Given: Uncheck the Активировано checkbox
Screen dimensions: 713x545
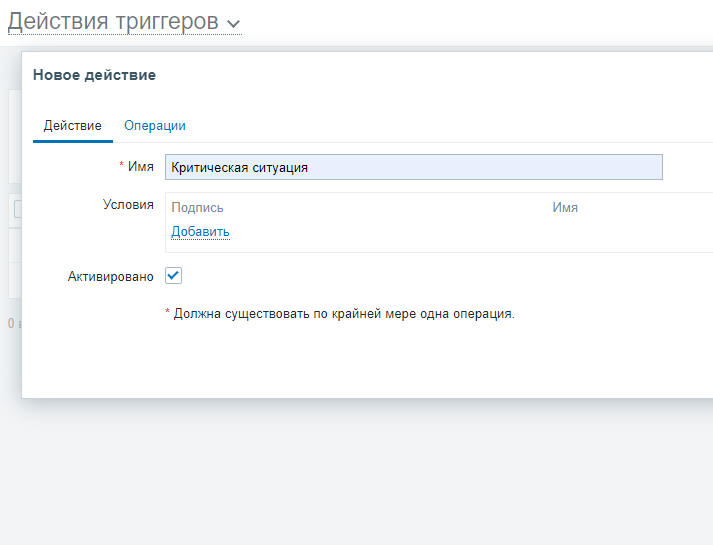Looking at the screenshot, I should [x=173, y=276].
